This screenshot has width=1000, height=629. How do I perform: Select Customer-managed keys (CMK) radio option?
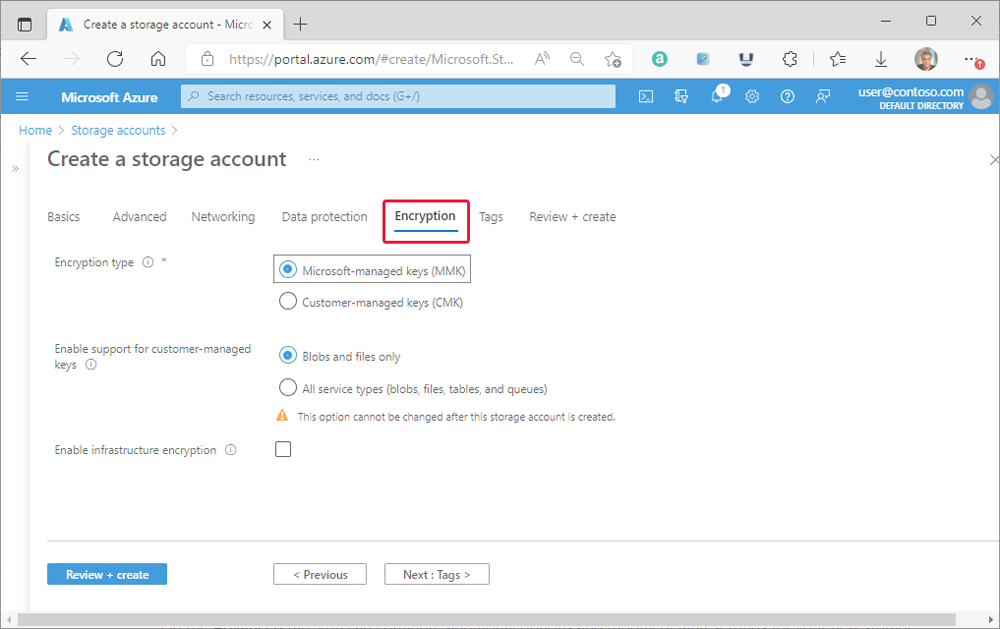point(288,301)
